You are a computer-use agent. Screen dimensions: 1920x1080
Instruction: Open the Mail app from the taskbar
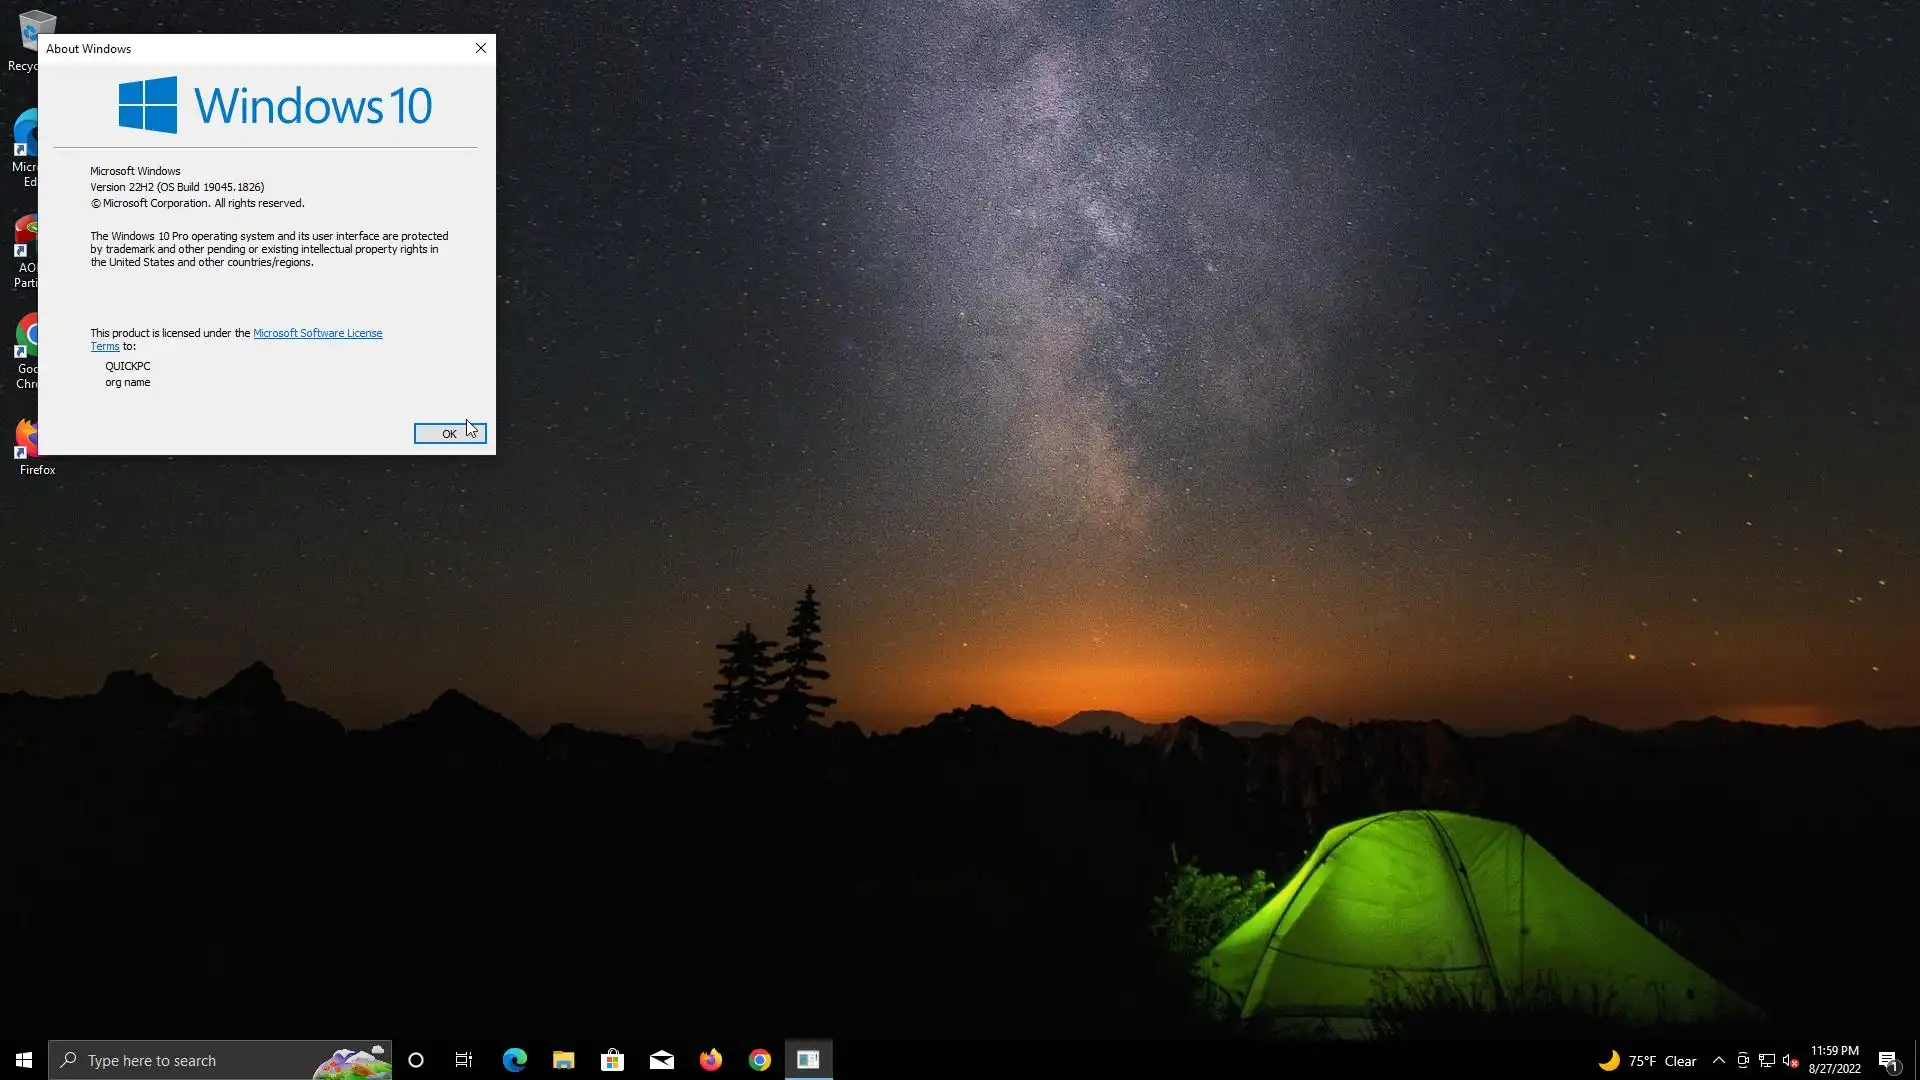click(661, 1060)
